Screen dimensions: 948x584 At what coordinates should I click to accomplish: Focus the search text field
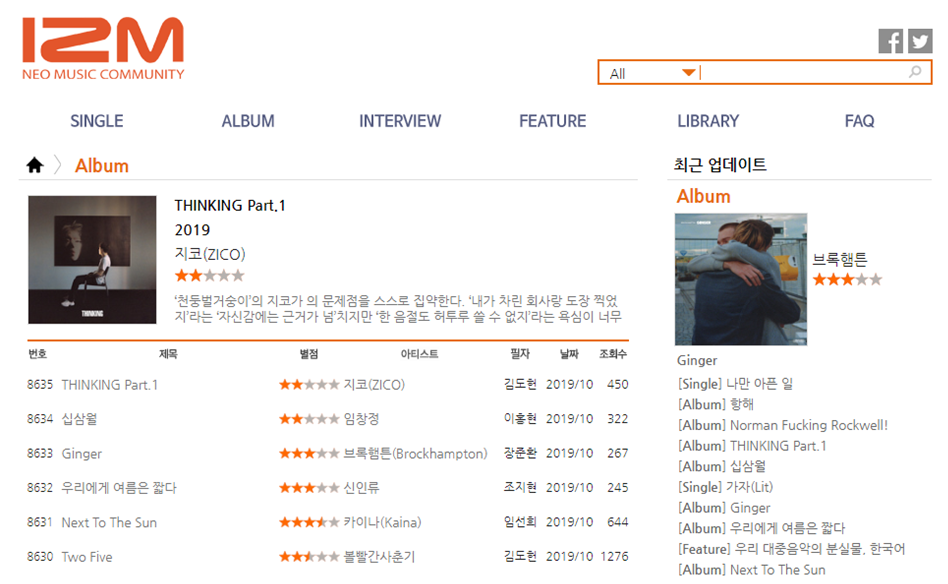tap(804, 73)
